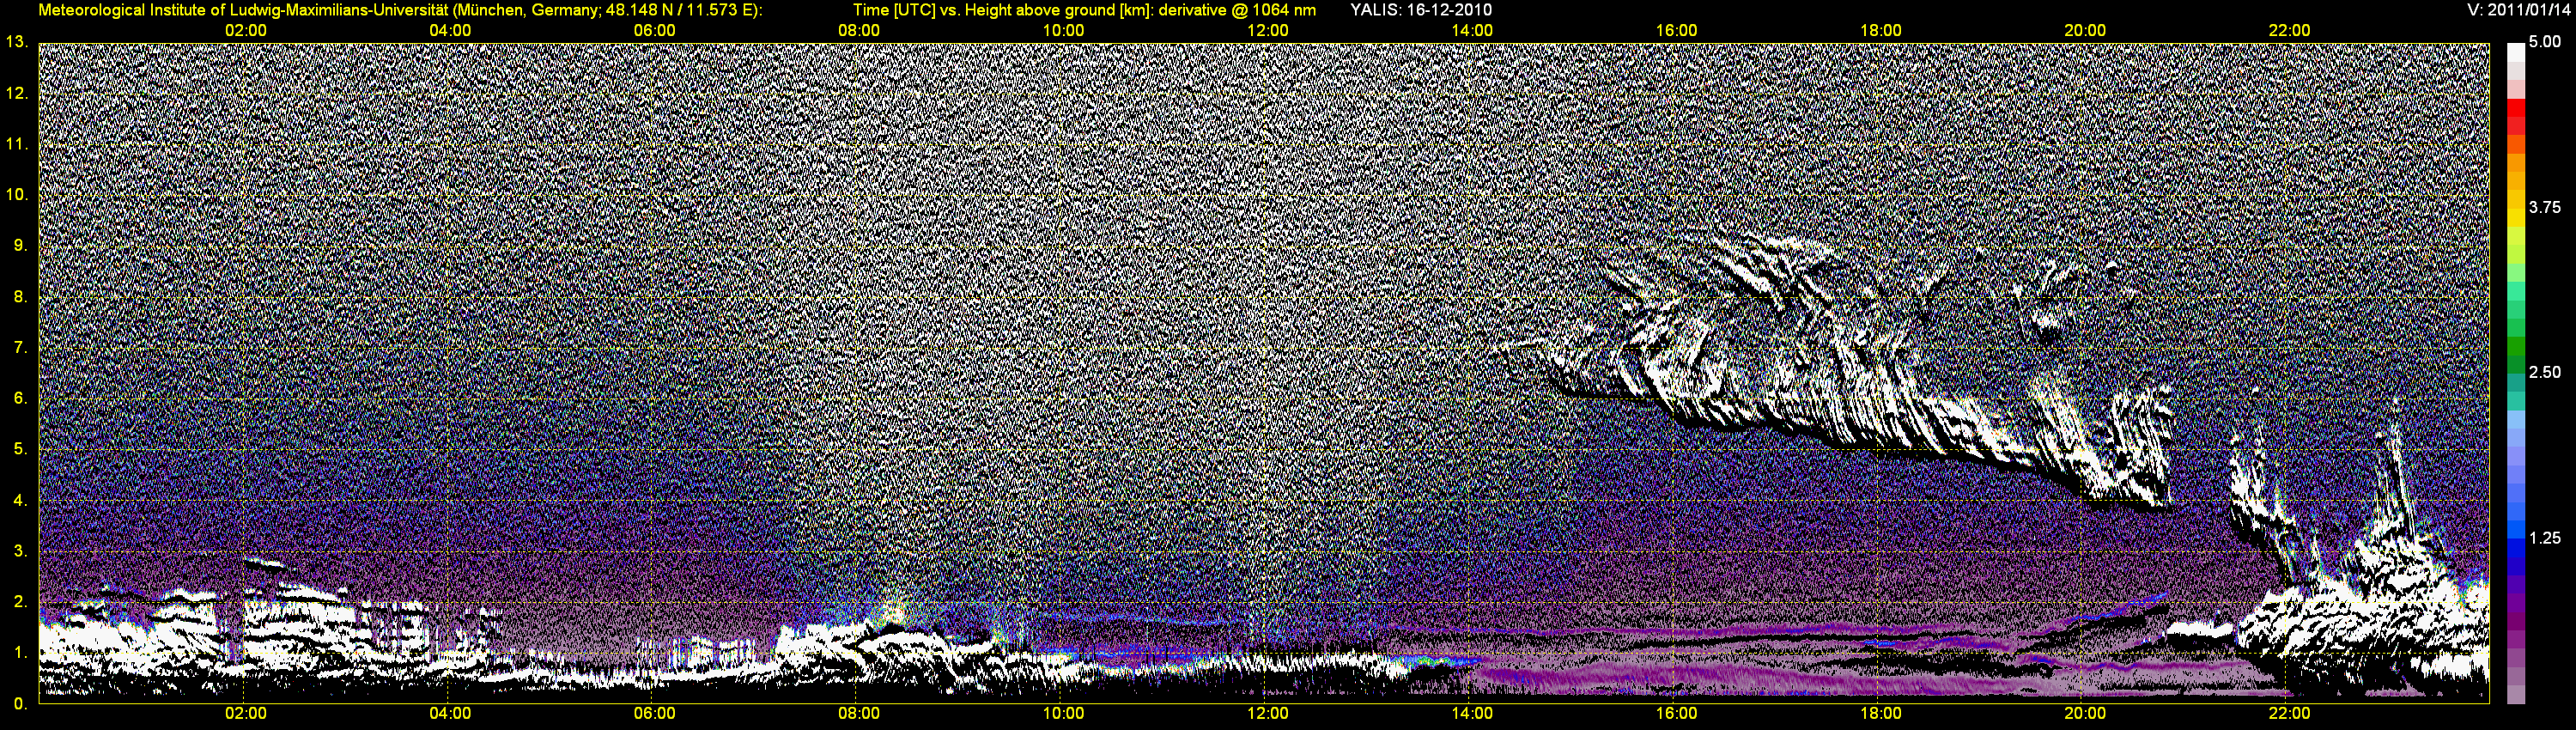Pick the red band of the color scale
This screenshot has height=730, width=2576.
pos(2515,110)
